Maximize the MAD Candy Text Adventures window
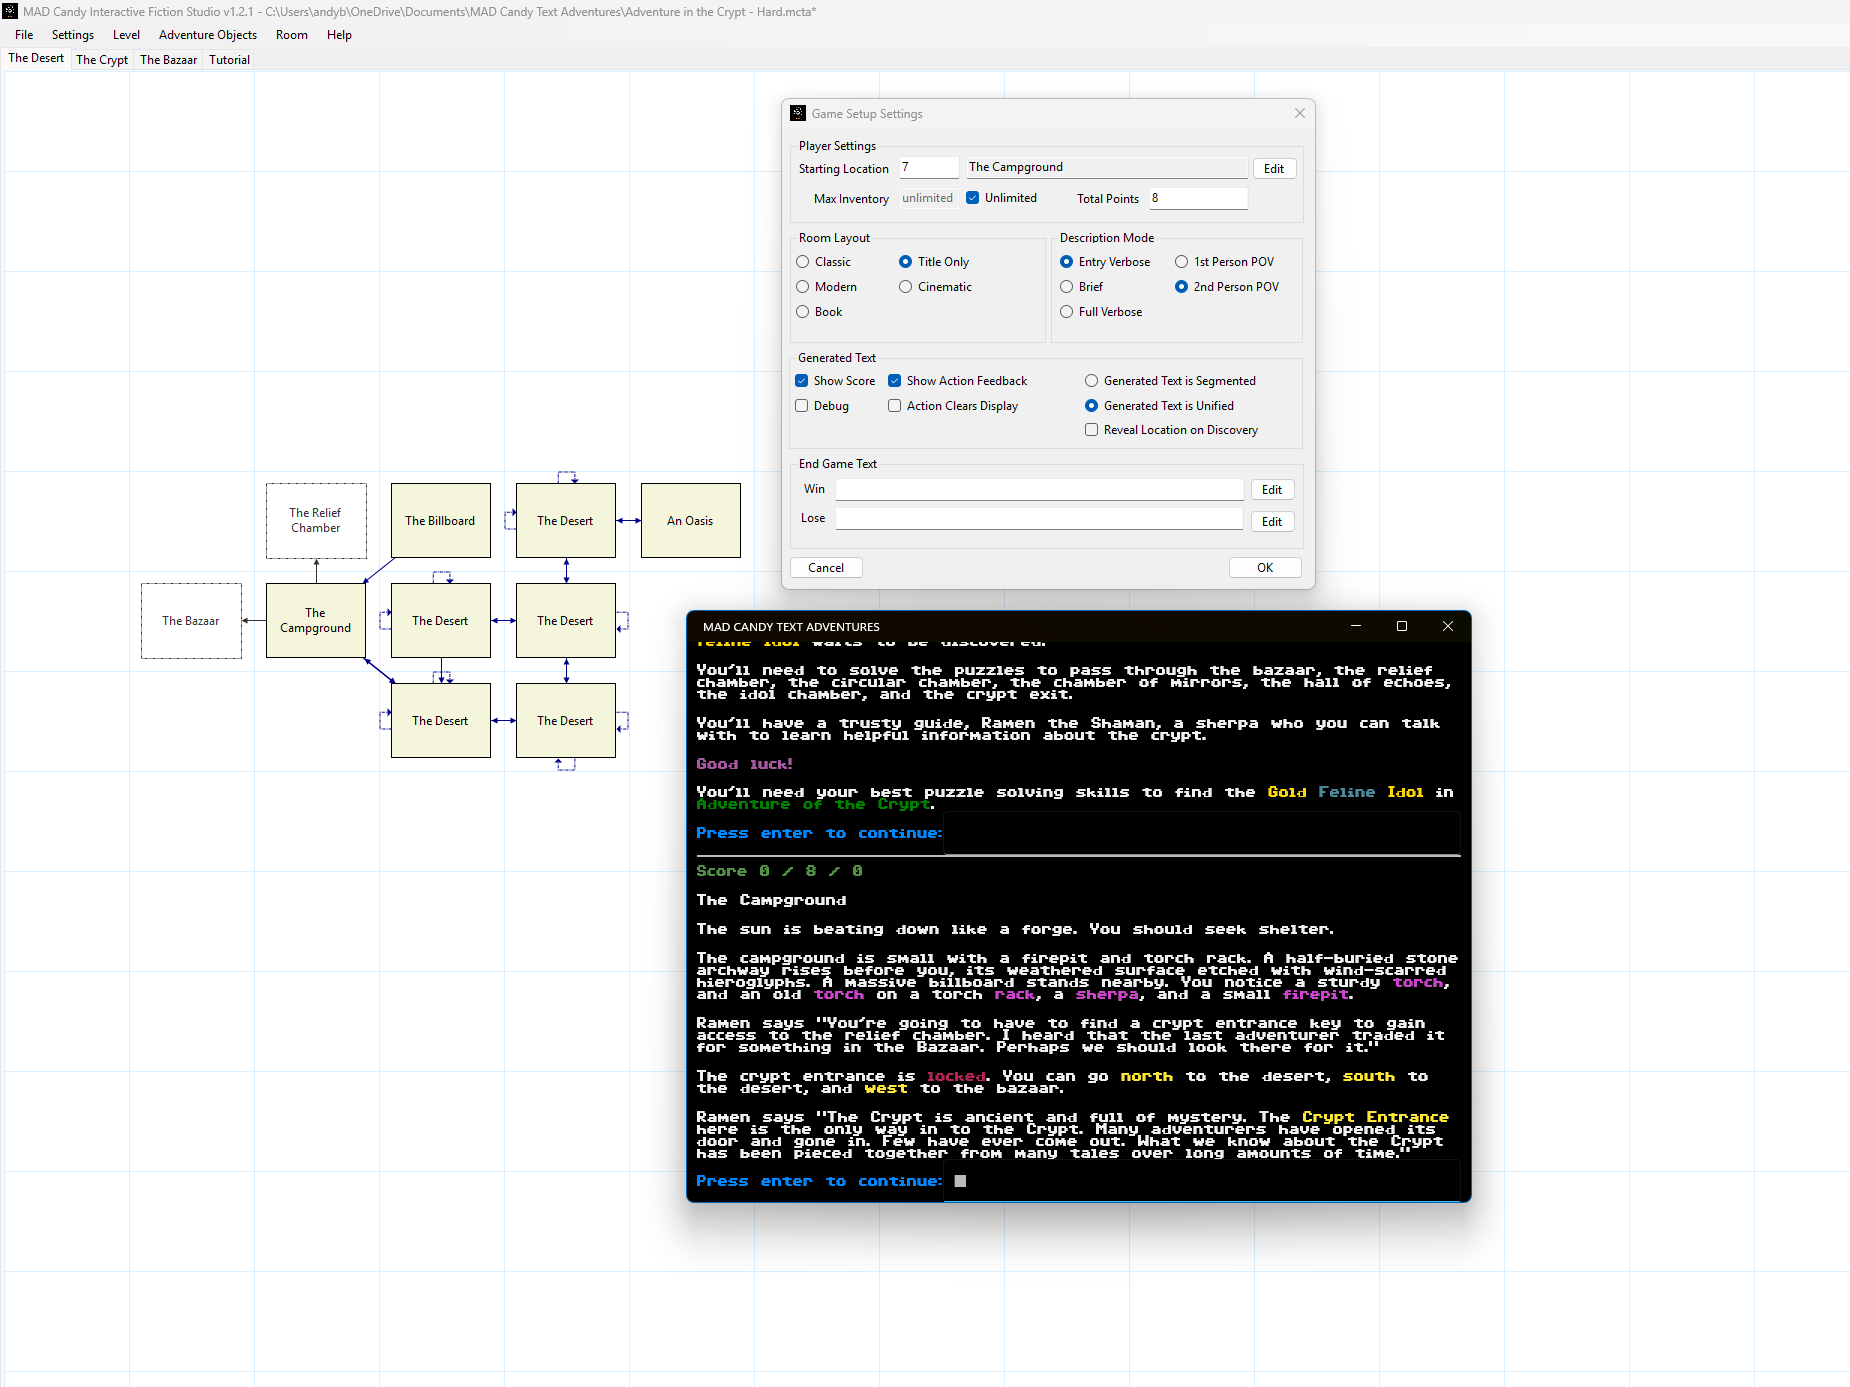Screen dimensions: 1850x1387 (1402, 626)
